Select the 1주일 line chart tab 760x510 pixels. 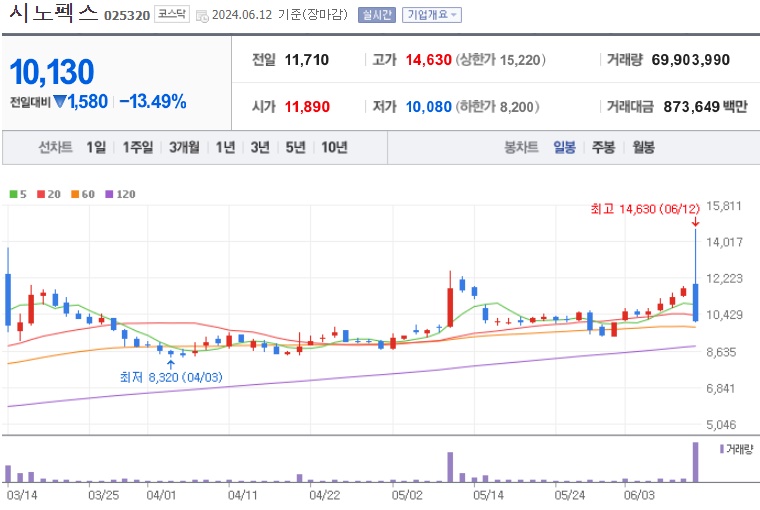coord(138,147)
